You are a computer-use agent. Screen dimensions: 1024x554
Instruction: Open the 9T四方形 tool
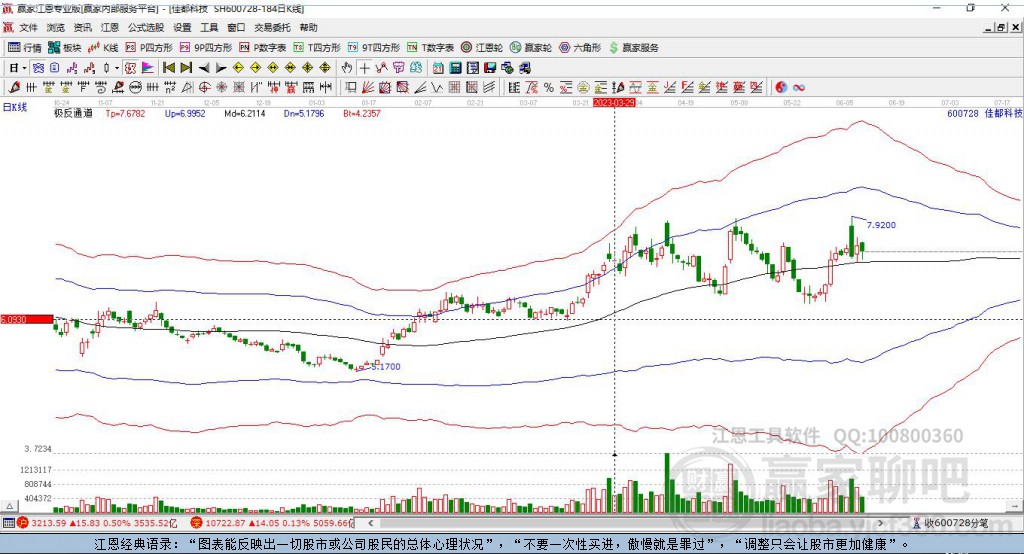coord(374,48)
